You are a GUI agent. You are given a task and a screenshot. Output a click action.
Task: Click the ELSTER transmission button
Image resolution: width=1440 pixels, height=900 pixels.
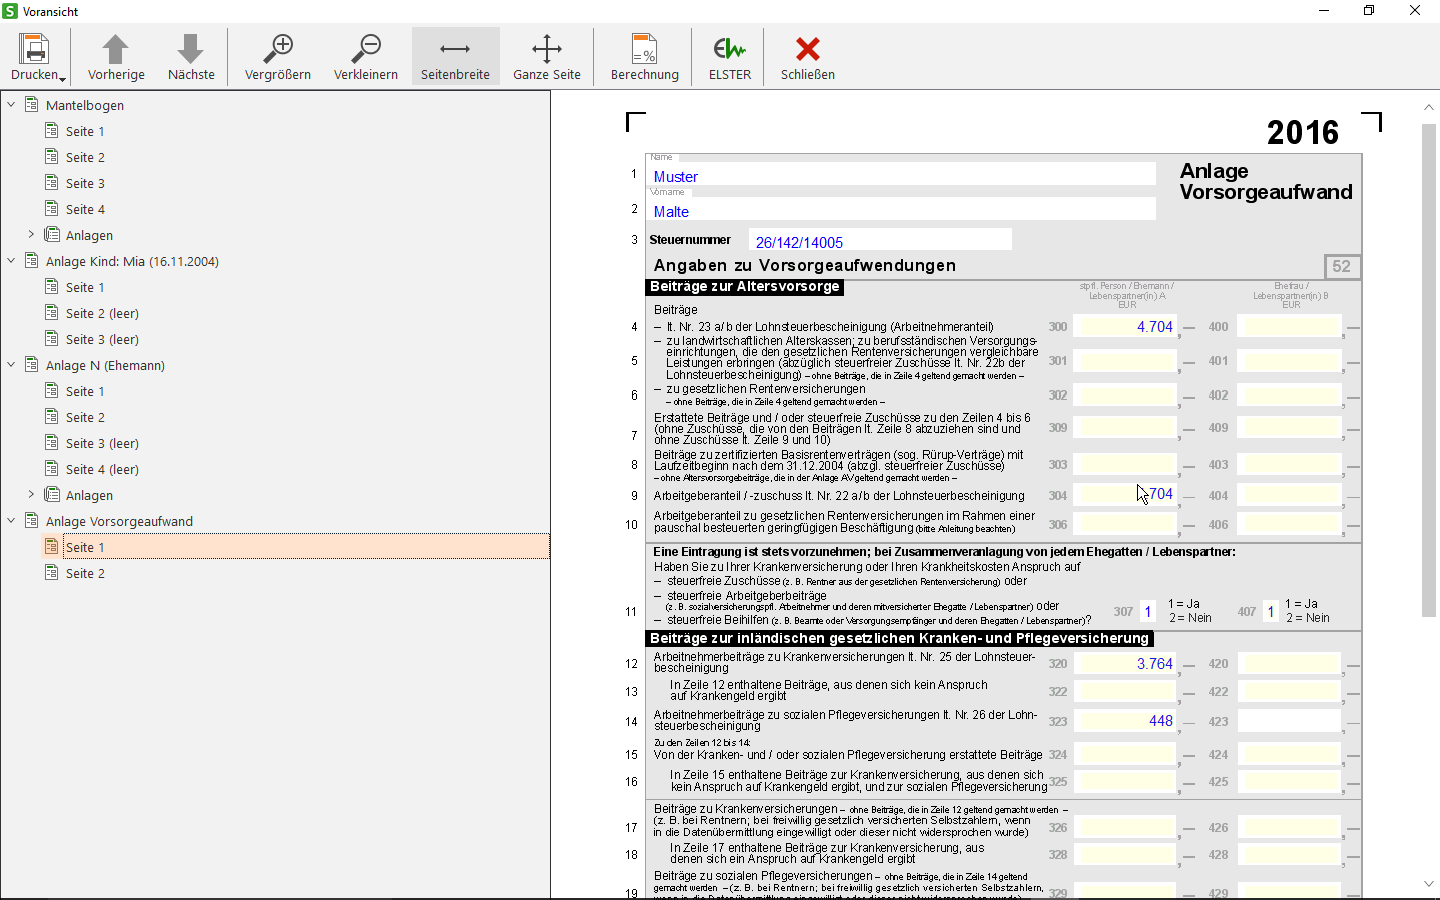pyautogui.click(x=730, y=56)
